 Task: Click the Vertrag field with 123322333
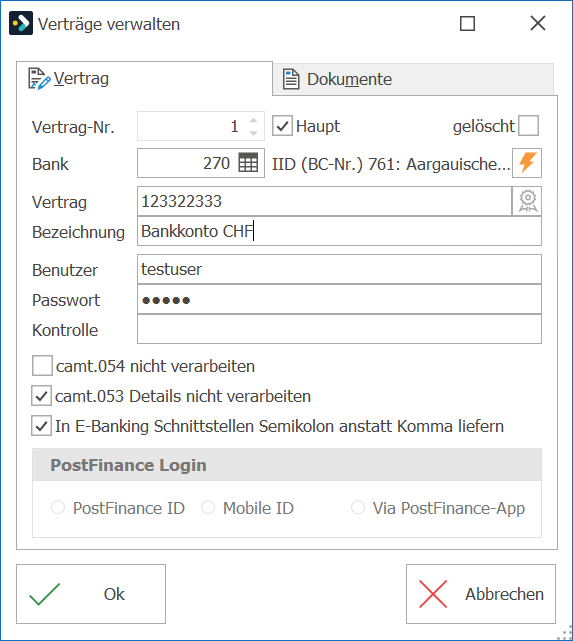point(325,201)
